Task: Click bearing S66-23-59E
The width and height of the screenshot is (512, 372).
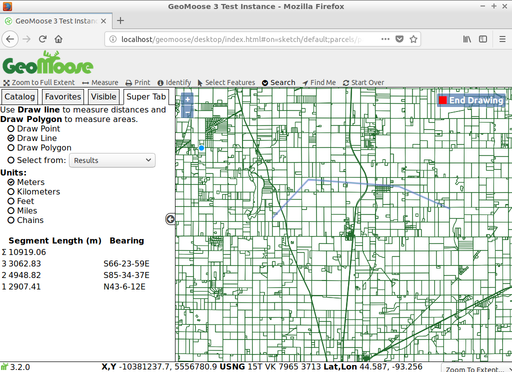Action: tap(126, 264)
